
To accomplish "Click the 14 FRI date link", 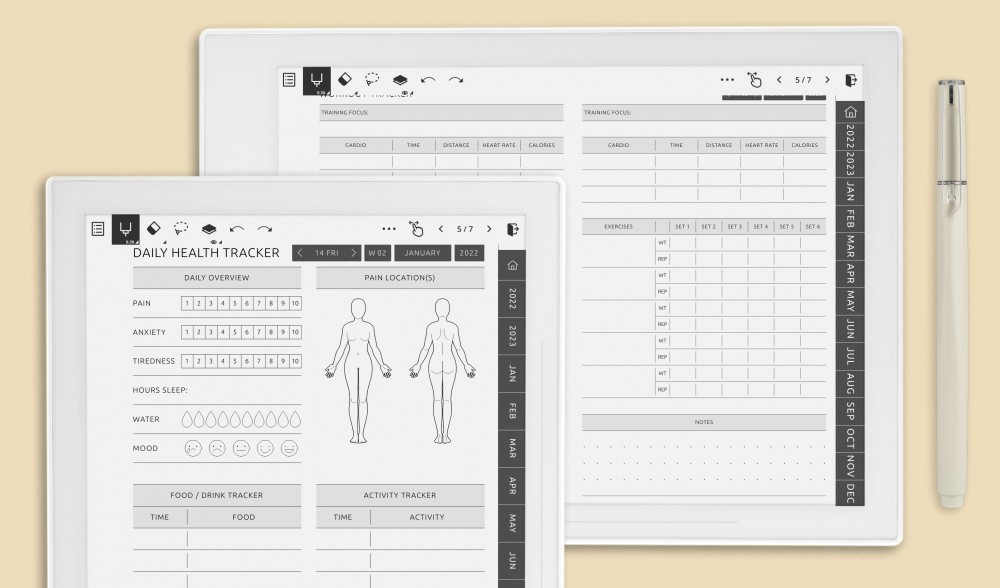I will point(327,253).
